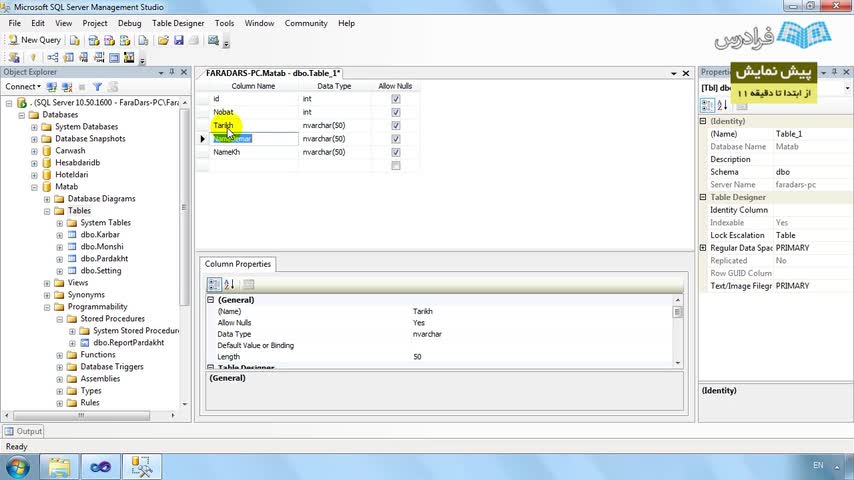Expand the System Databases node

click(34, 127)
